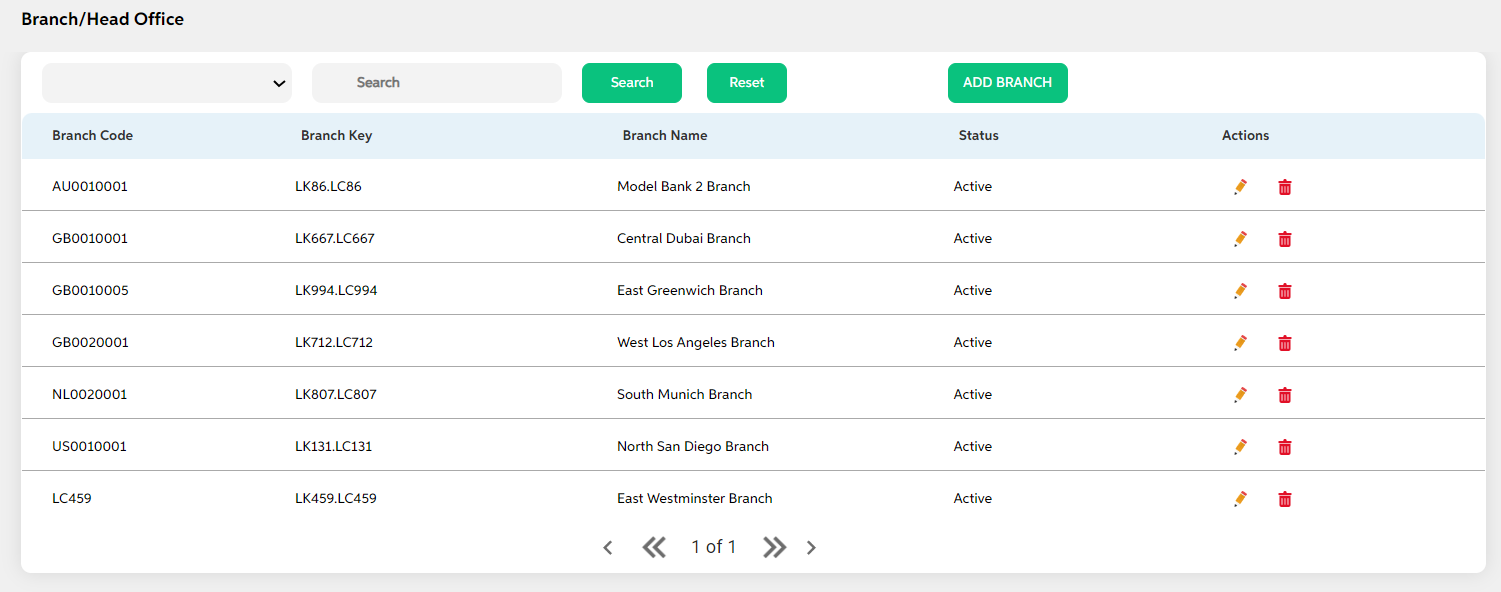Click the Reset button

point(747,83)
